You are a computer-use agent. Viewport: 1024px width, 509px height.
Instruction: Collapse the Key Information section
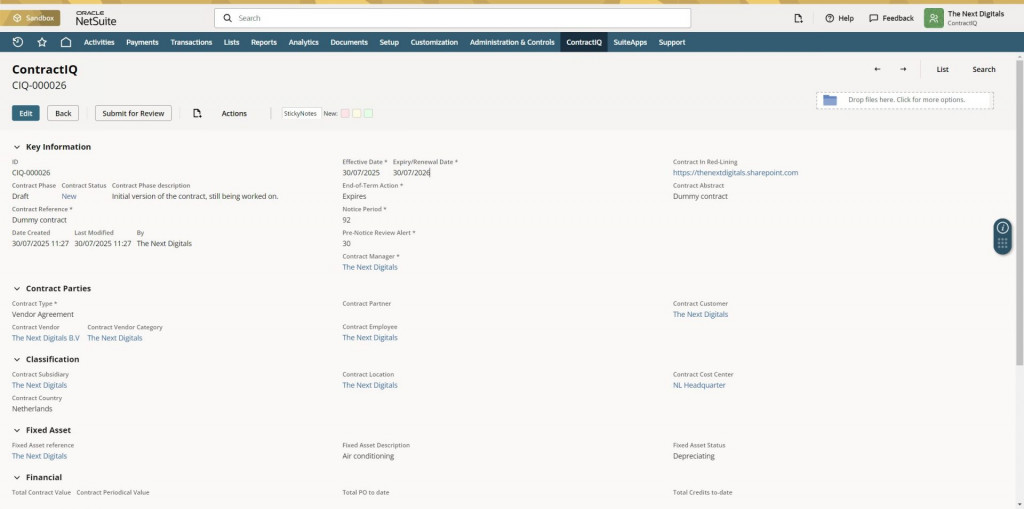[17, 147]
